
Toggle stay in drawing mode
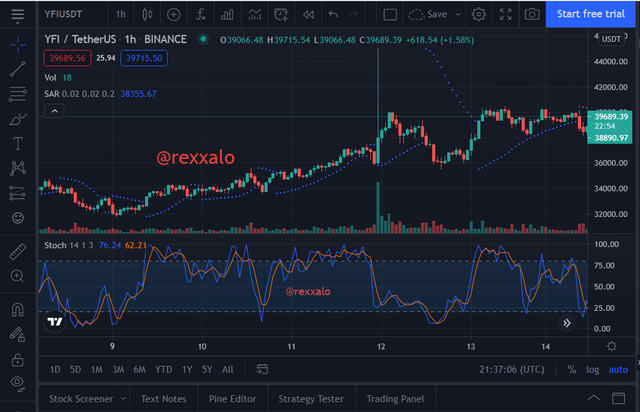pos(18,334)
